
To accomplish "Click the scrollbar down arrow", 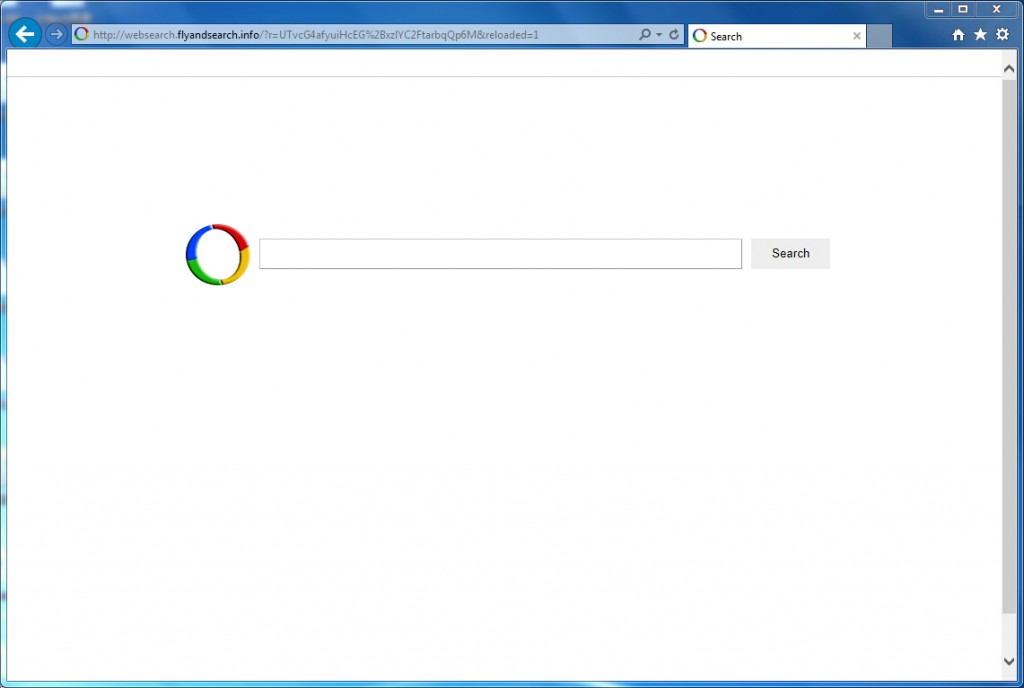I will pyautogui.click(x=1009, y=661).
